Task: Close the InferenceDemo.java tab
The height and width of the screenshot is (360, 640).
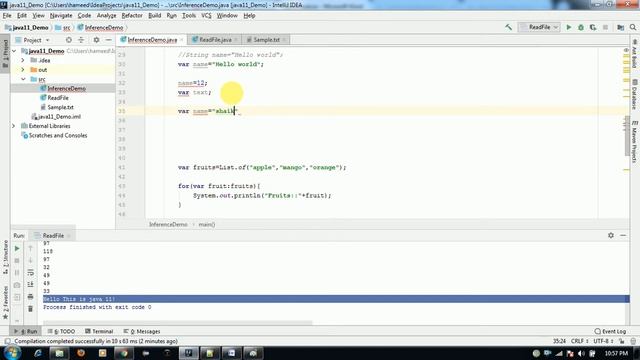Action: click(182, 40)
